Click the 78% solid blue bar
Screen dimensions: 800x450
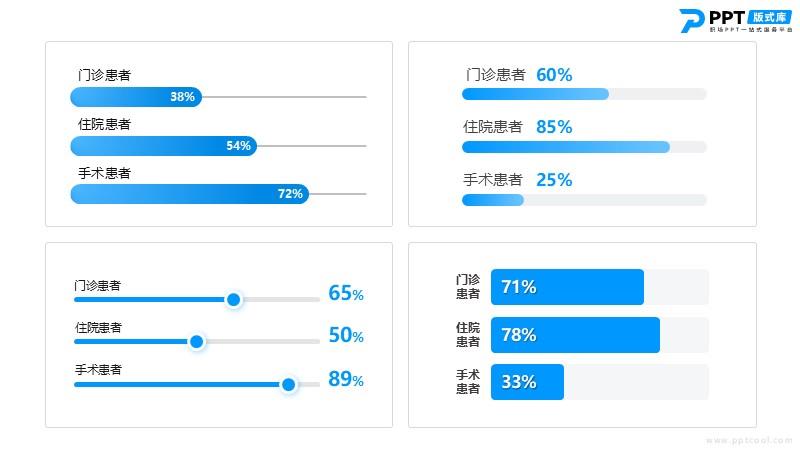(x=576, y=335)
